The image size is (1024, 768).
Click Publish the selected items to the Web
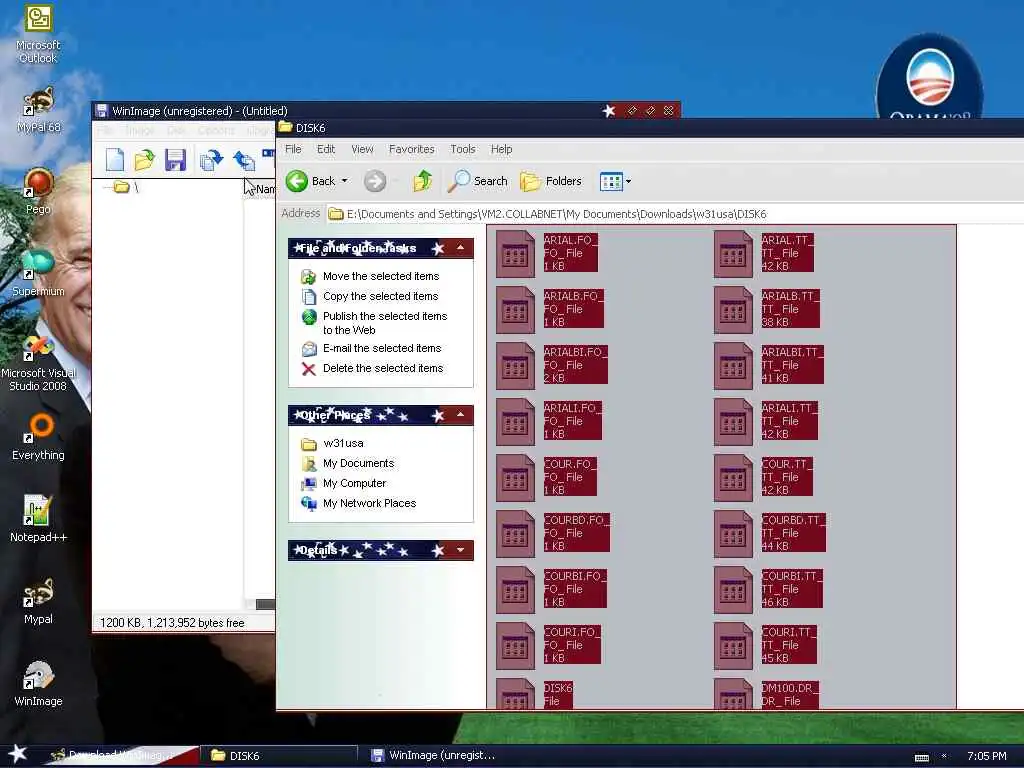pos(385,323)
